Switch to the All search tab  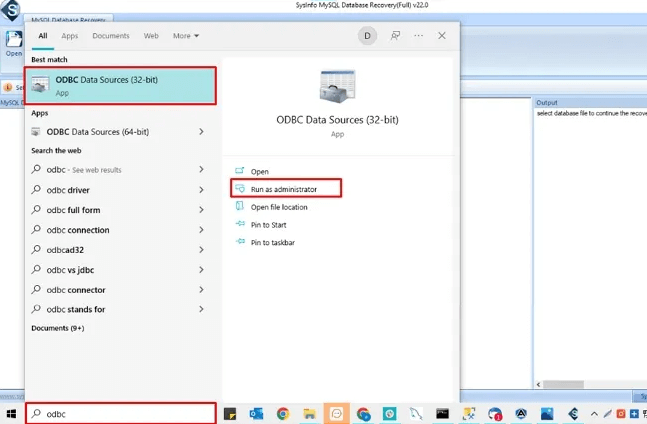(x=43, y=36)
